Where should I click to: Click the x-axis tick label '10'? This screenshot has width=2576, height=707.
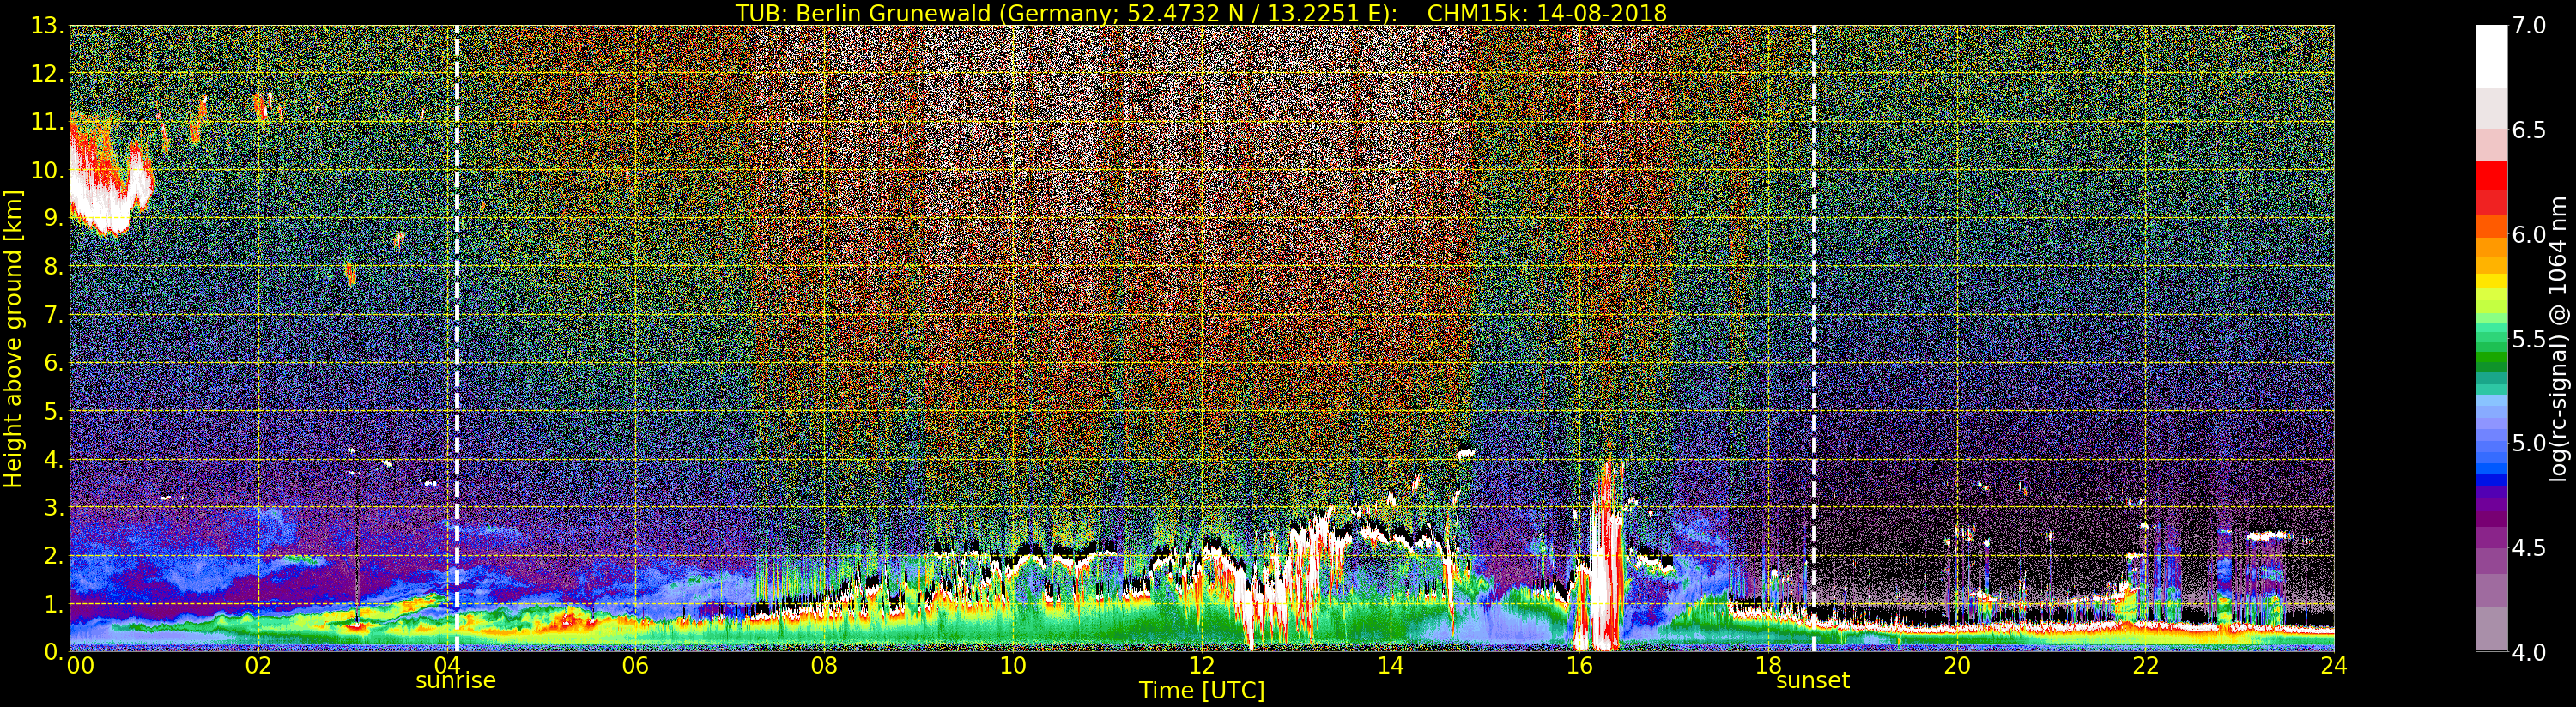coord(1013,665)
